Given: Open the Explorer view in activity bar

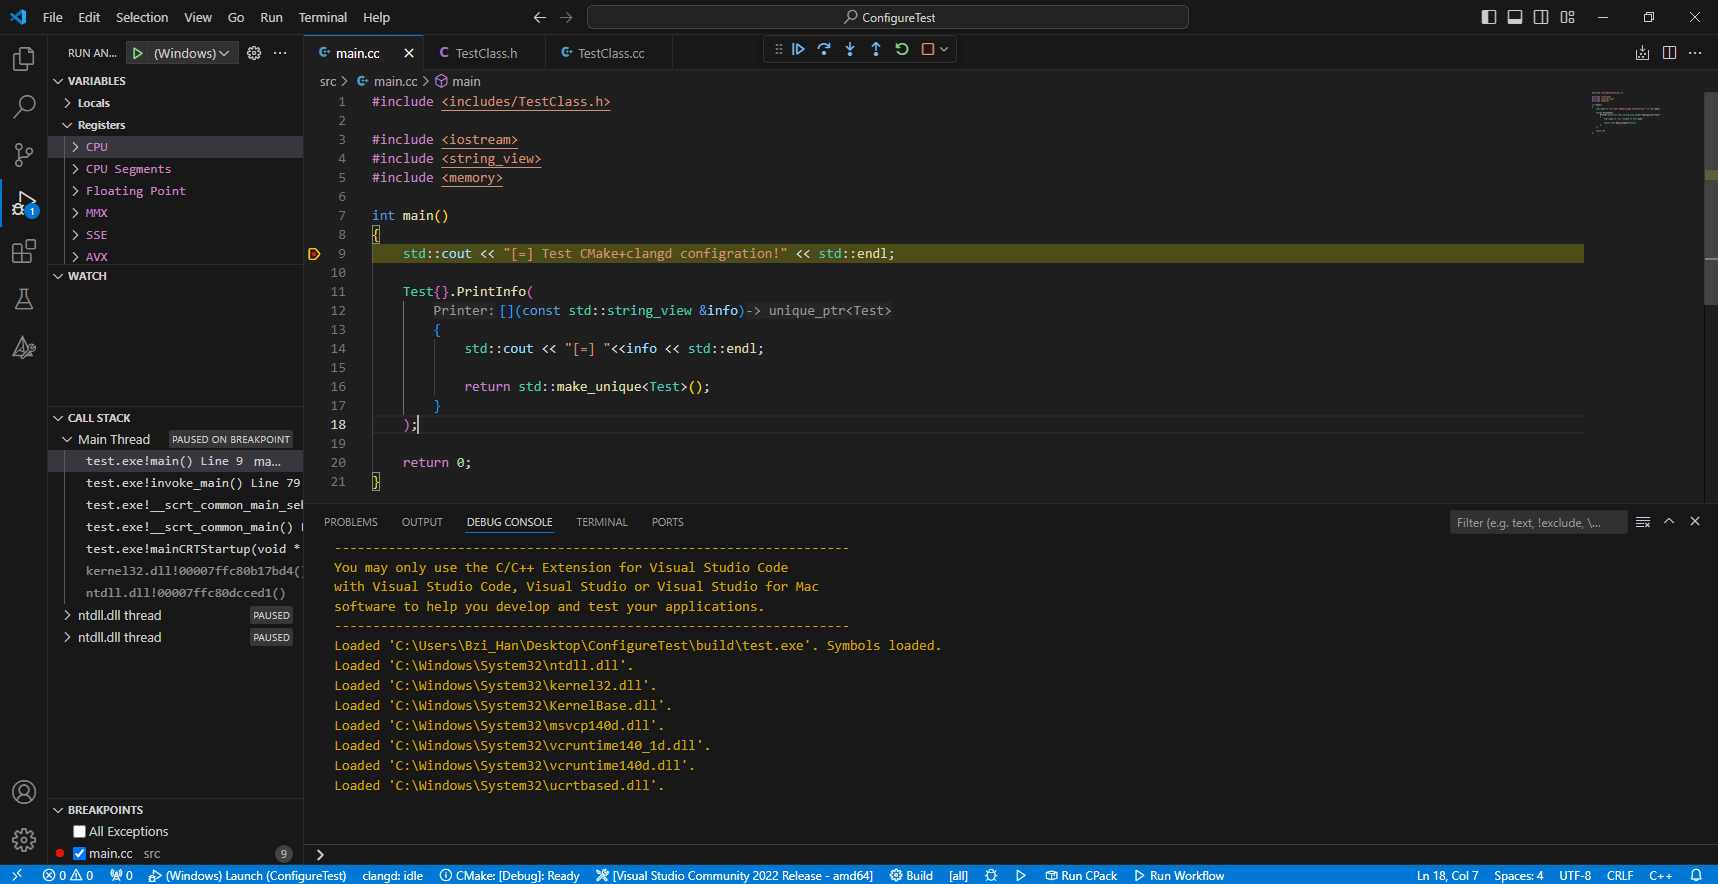Looking at the screenshot, I should [x=24, y=59].
